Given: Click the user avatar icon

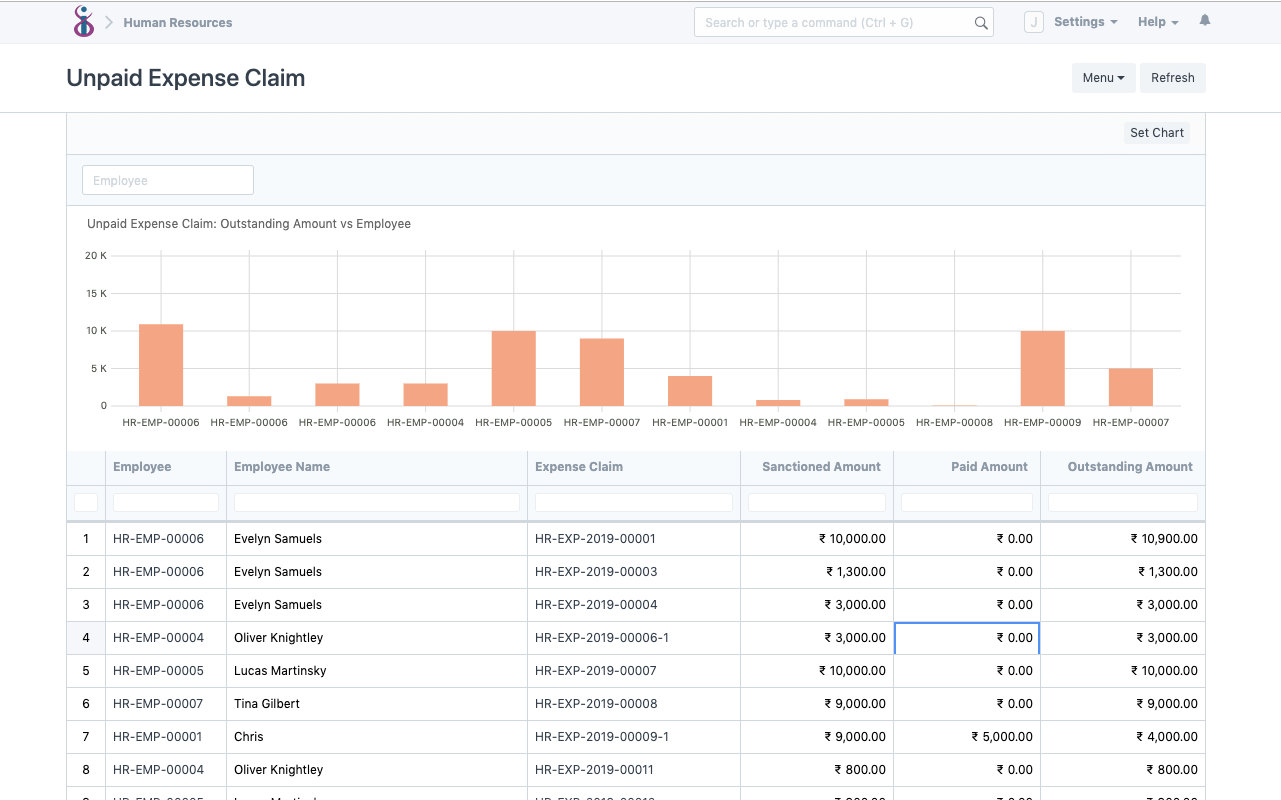Looking at the screenshot, I should click(1033, 21).
